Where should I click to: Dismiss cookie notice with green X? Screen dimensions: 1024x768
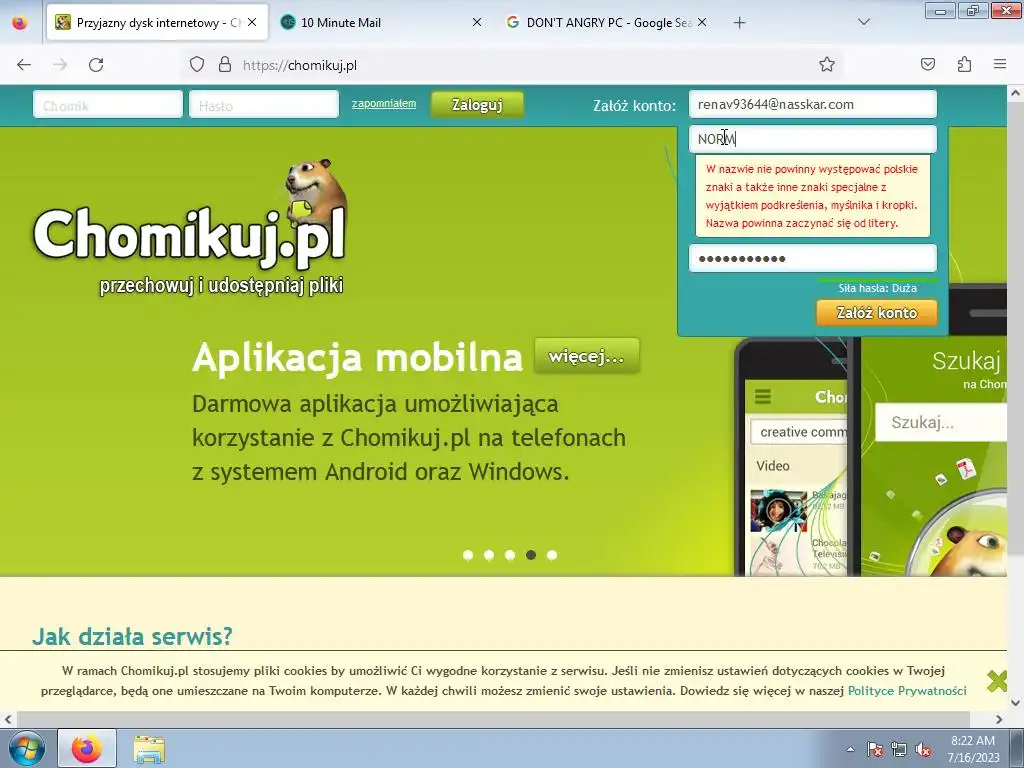[997, 681]
